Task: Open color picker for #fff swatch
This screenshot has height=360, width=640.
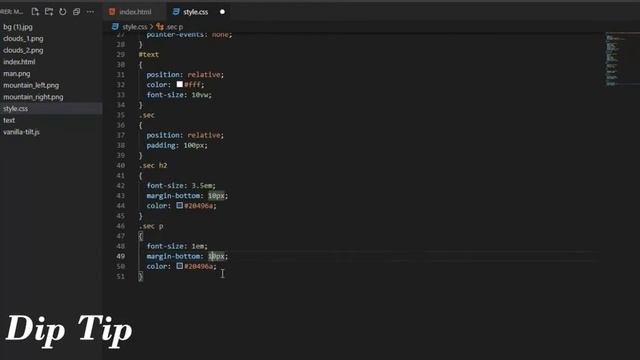Action: pyautogui.click(x=180, y=84)
